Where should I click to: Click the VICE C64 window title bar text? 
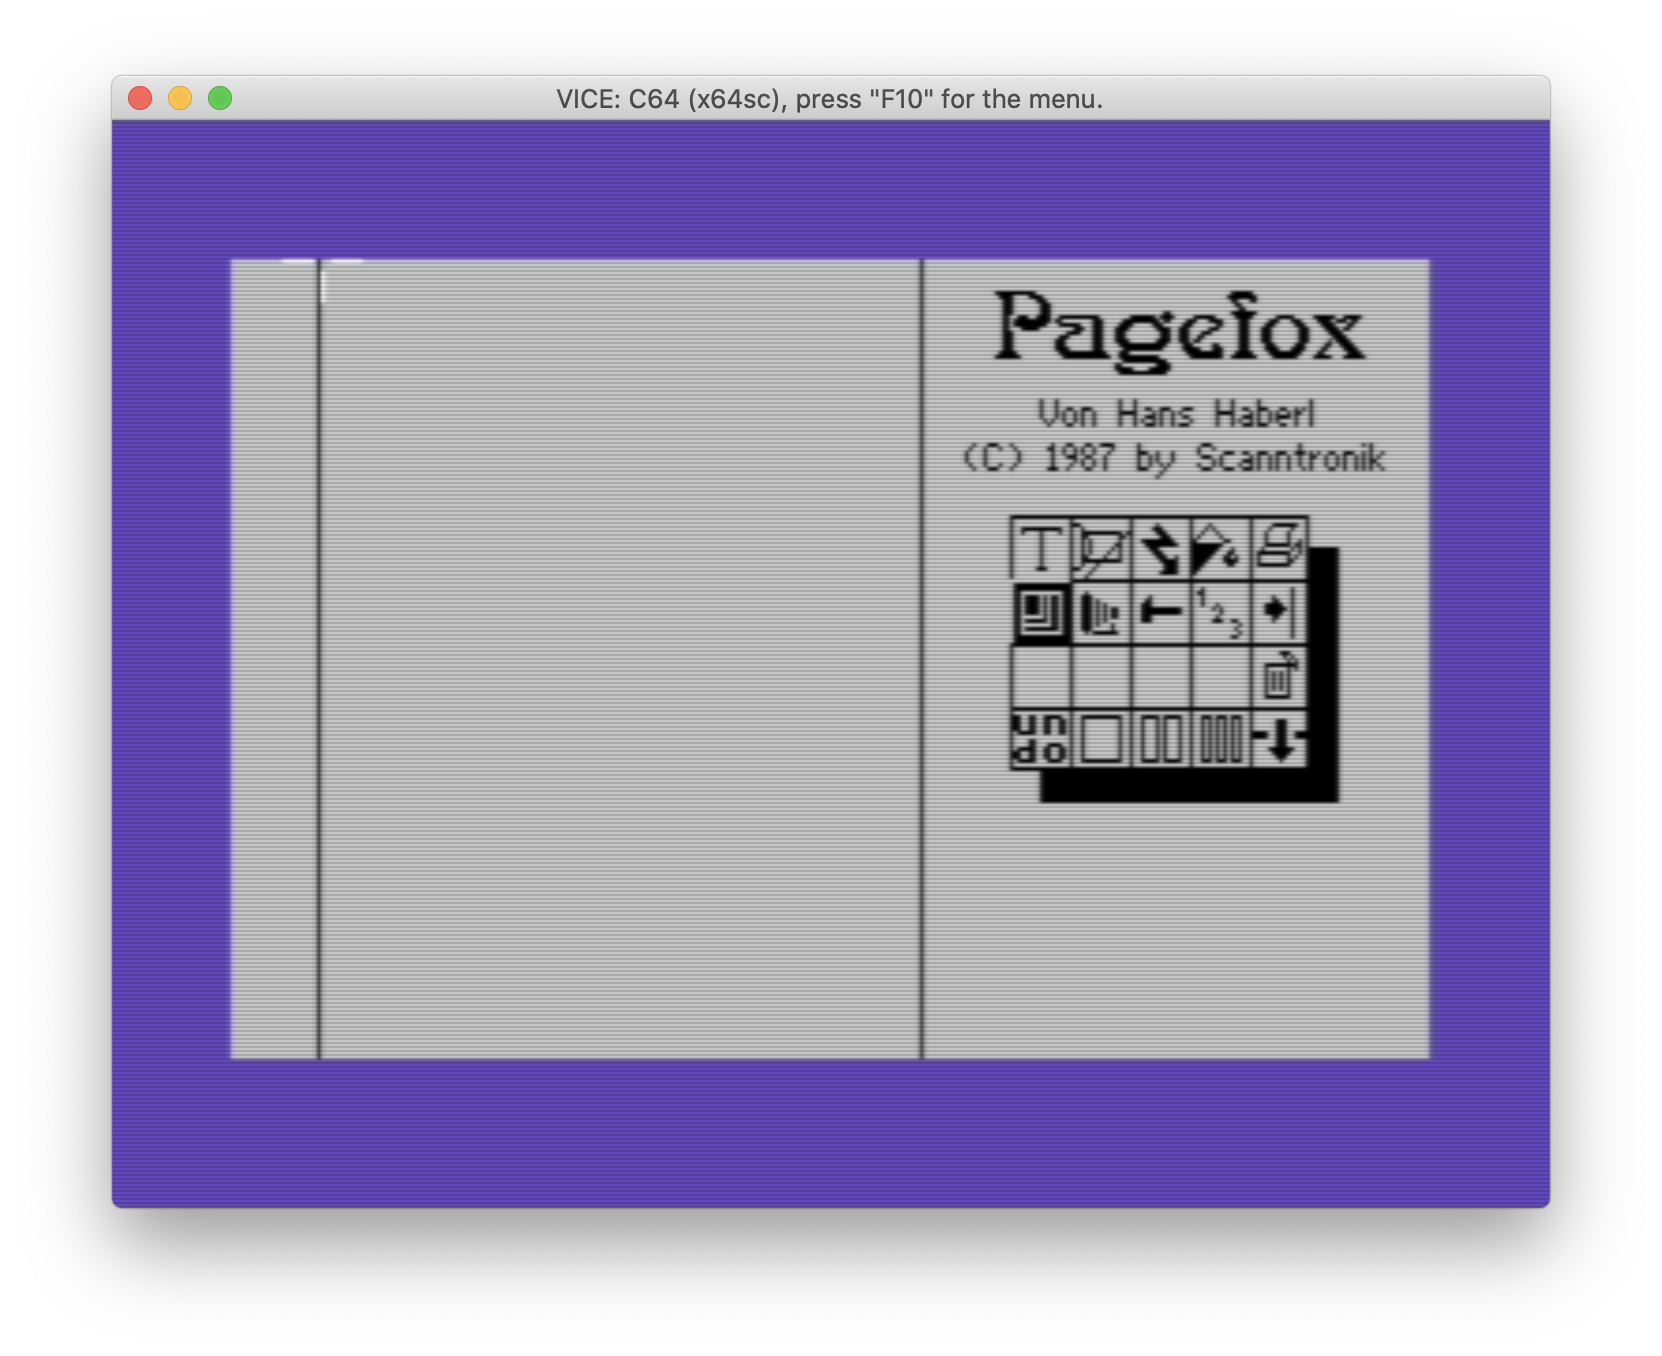click(830, 99)
